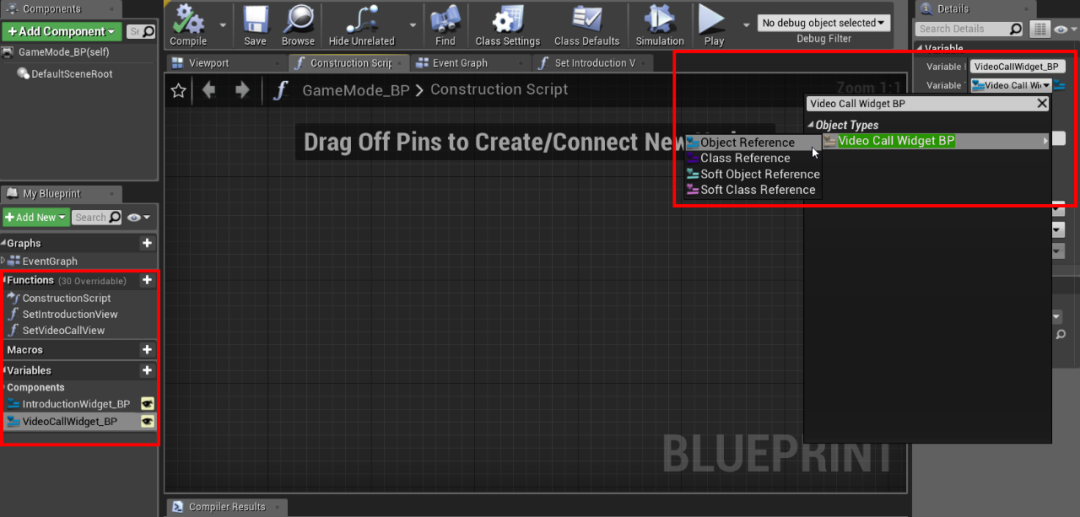
Task: Toggle eye icon for VideoCallWidget_BP variable
Action: (147, 421)
